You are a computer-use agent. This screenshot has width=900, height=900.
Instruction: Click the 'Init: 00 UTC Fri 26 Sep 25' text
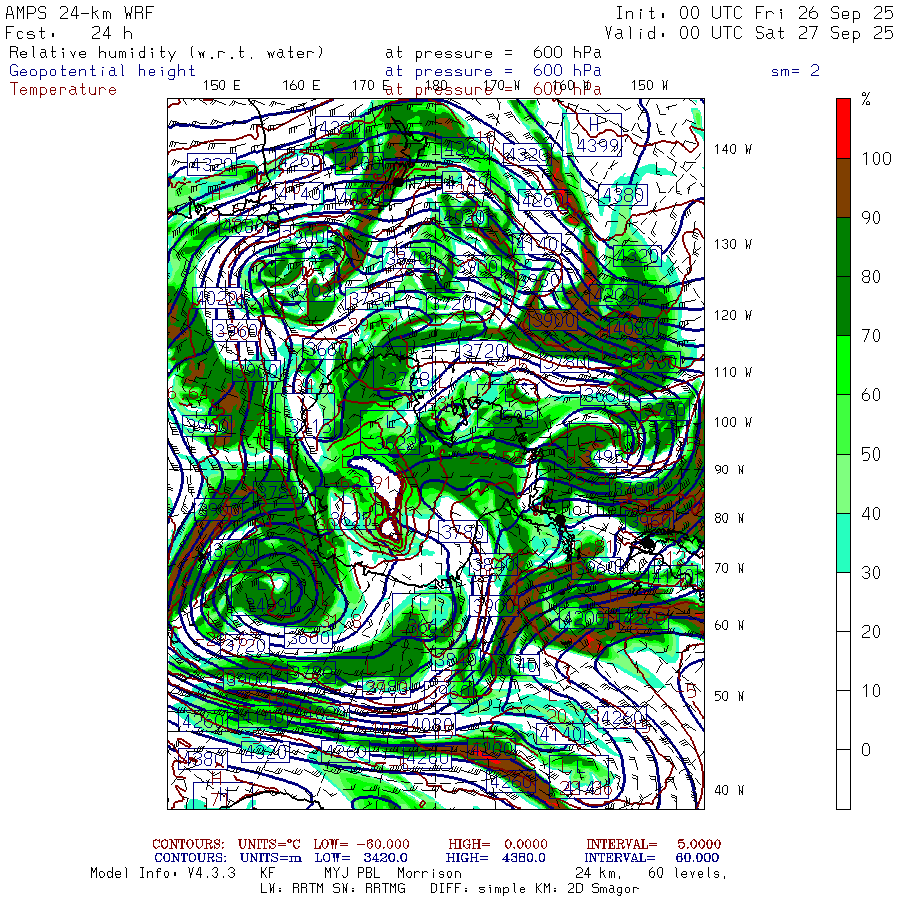coord(755,13)
